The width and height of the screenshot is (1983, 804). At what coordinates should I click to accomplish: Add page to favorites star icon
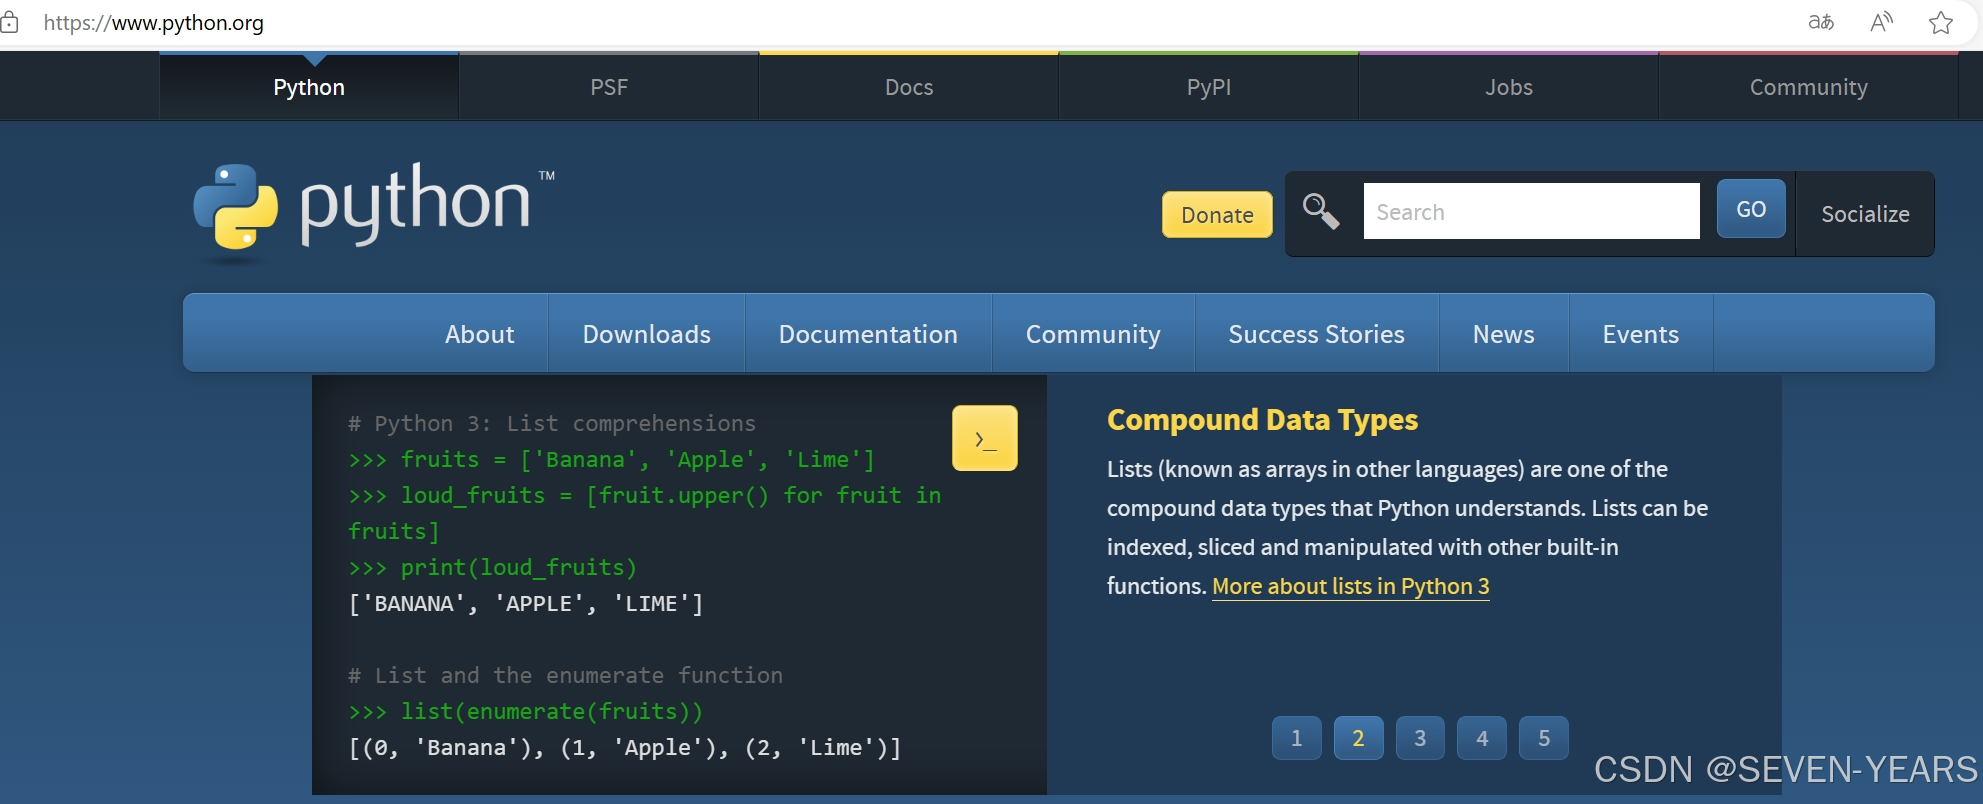coord(1941,22)
